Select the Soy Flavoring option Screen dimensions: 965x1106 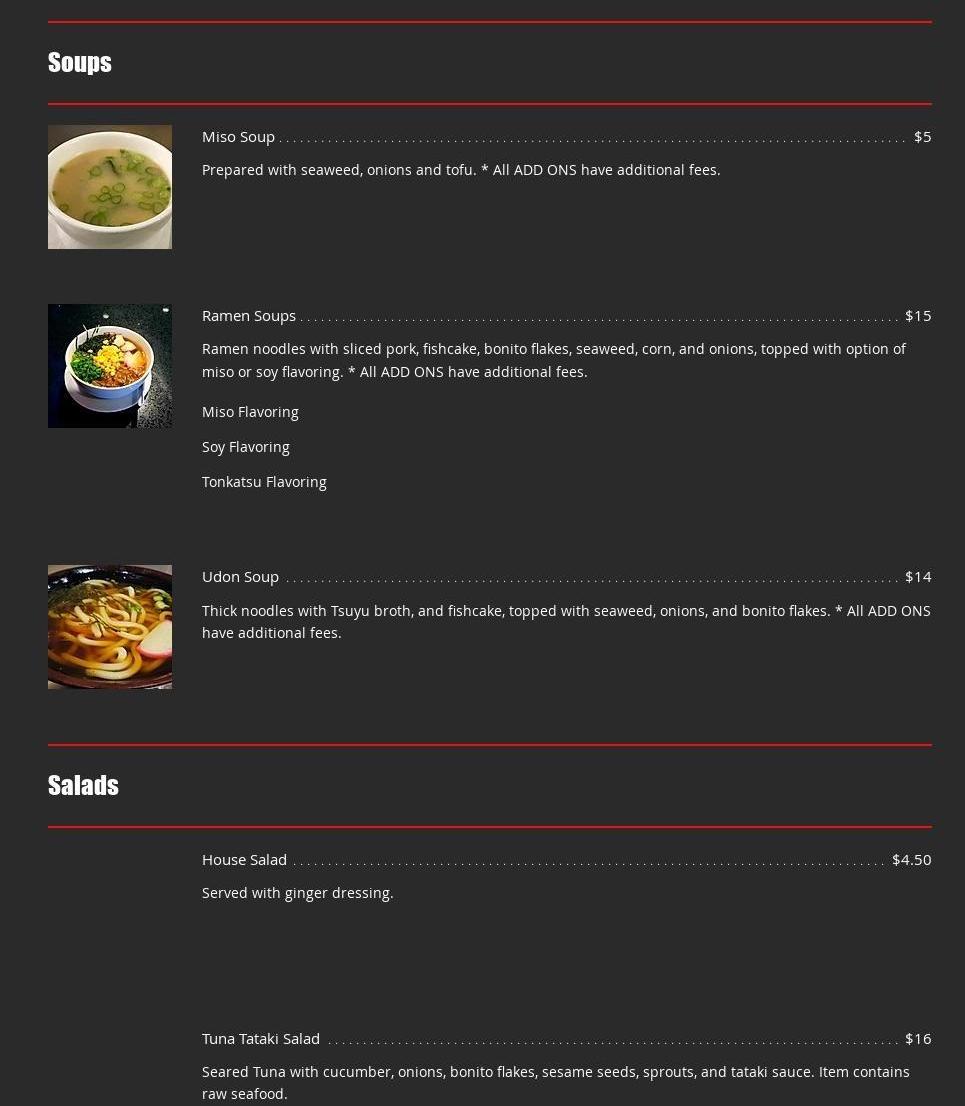(245, 447)
